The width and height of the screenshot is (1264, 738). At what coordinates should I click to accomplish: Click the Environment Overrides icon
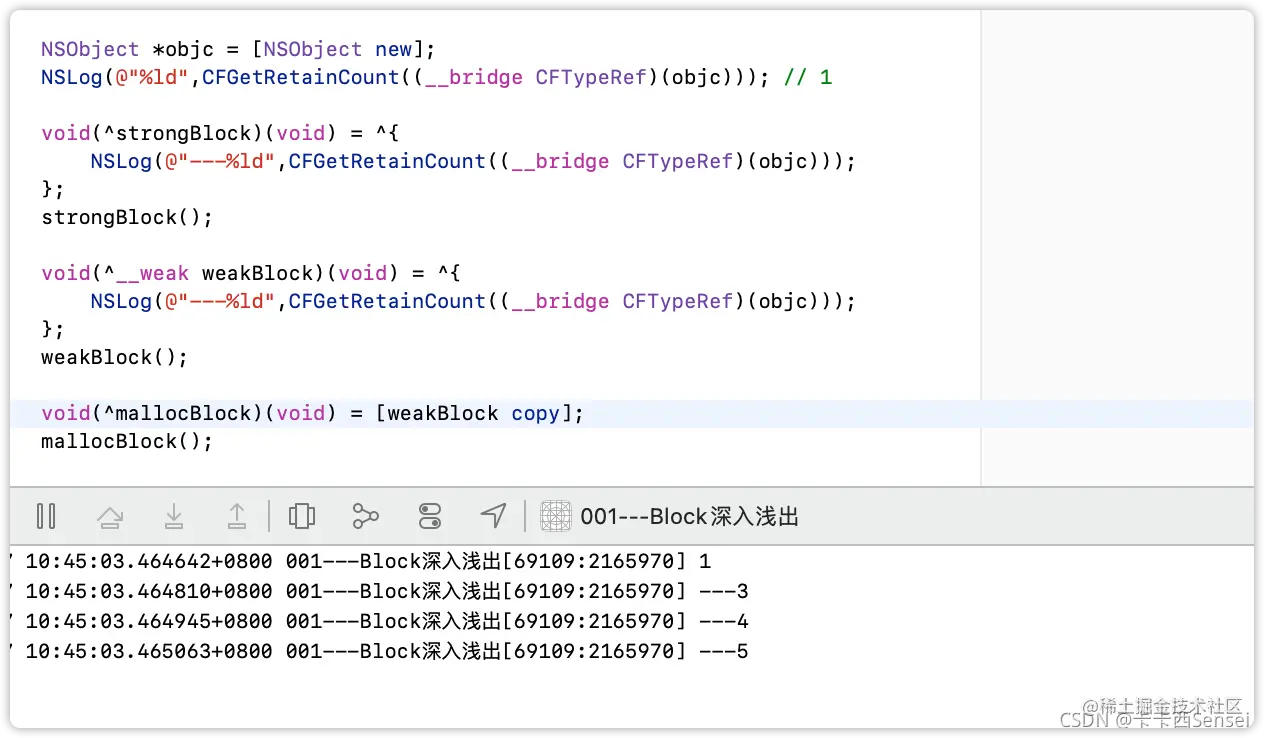tap(430, 516)
